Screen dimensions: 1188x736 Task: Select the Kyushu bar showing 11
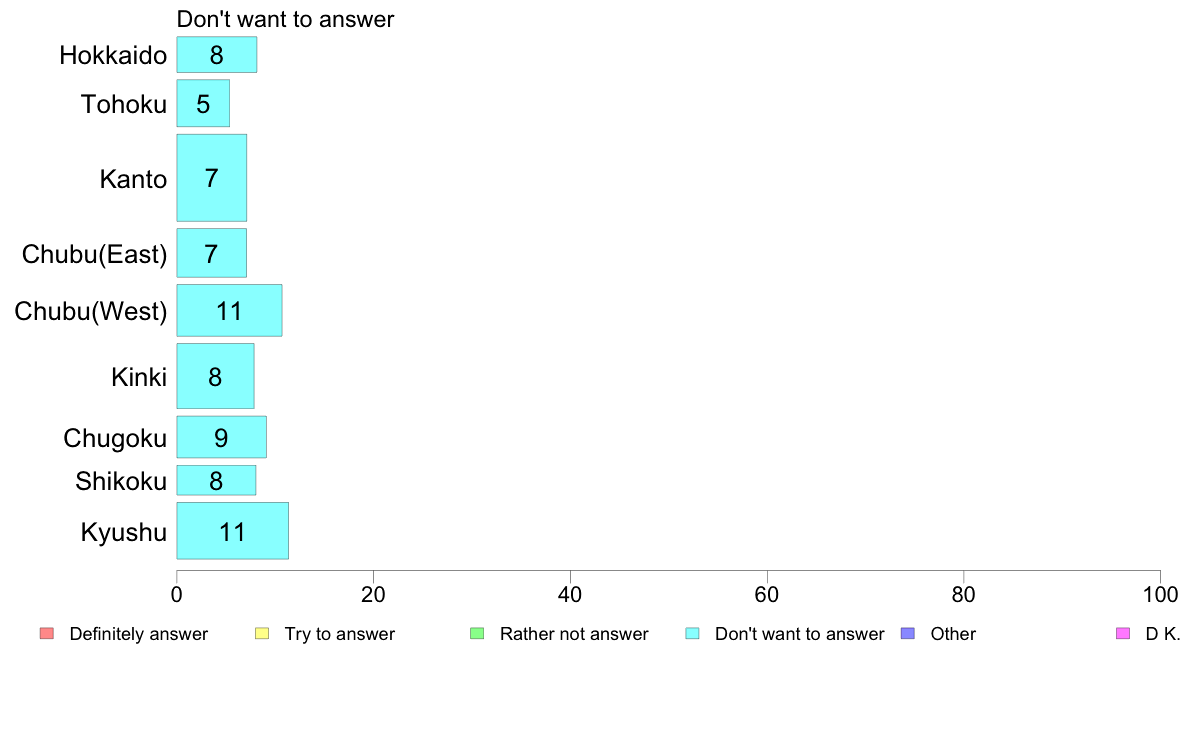point(233,531)
